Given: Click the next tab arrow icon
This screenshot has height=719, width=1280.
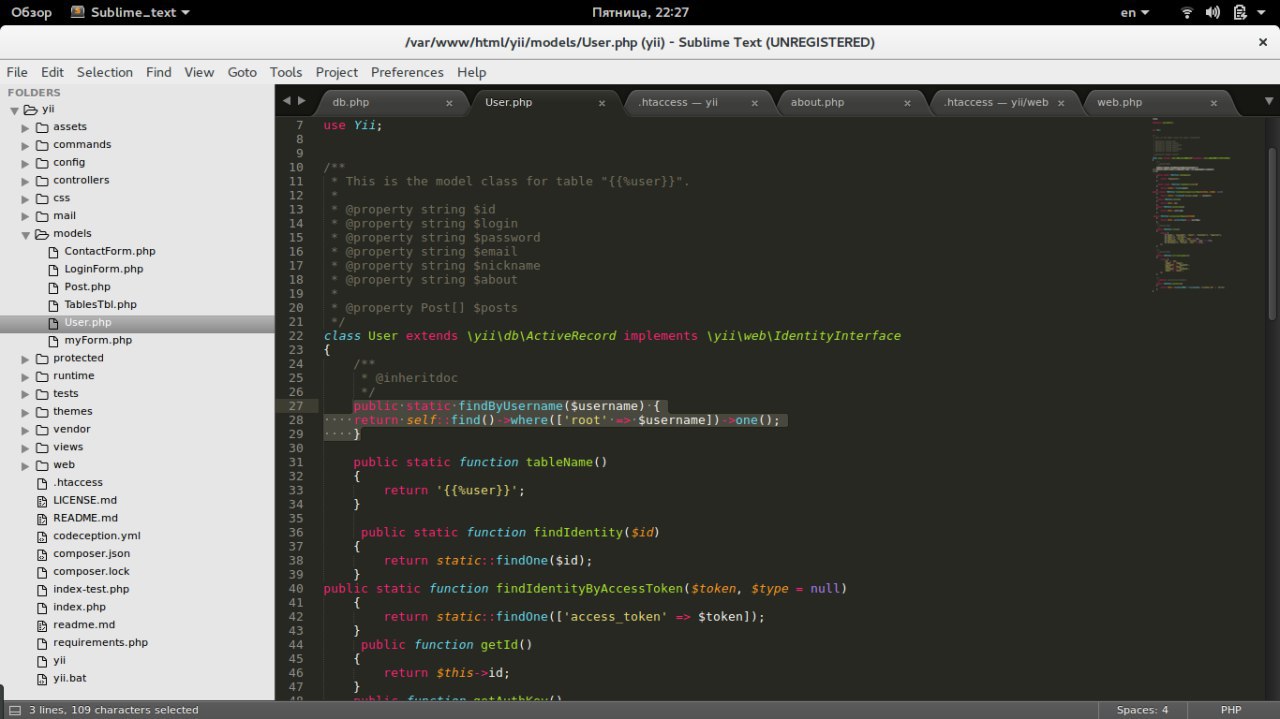Looking at the screenshot, I should (301, 101).
